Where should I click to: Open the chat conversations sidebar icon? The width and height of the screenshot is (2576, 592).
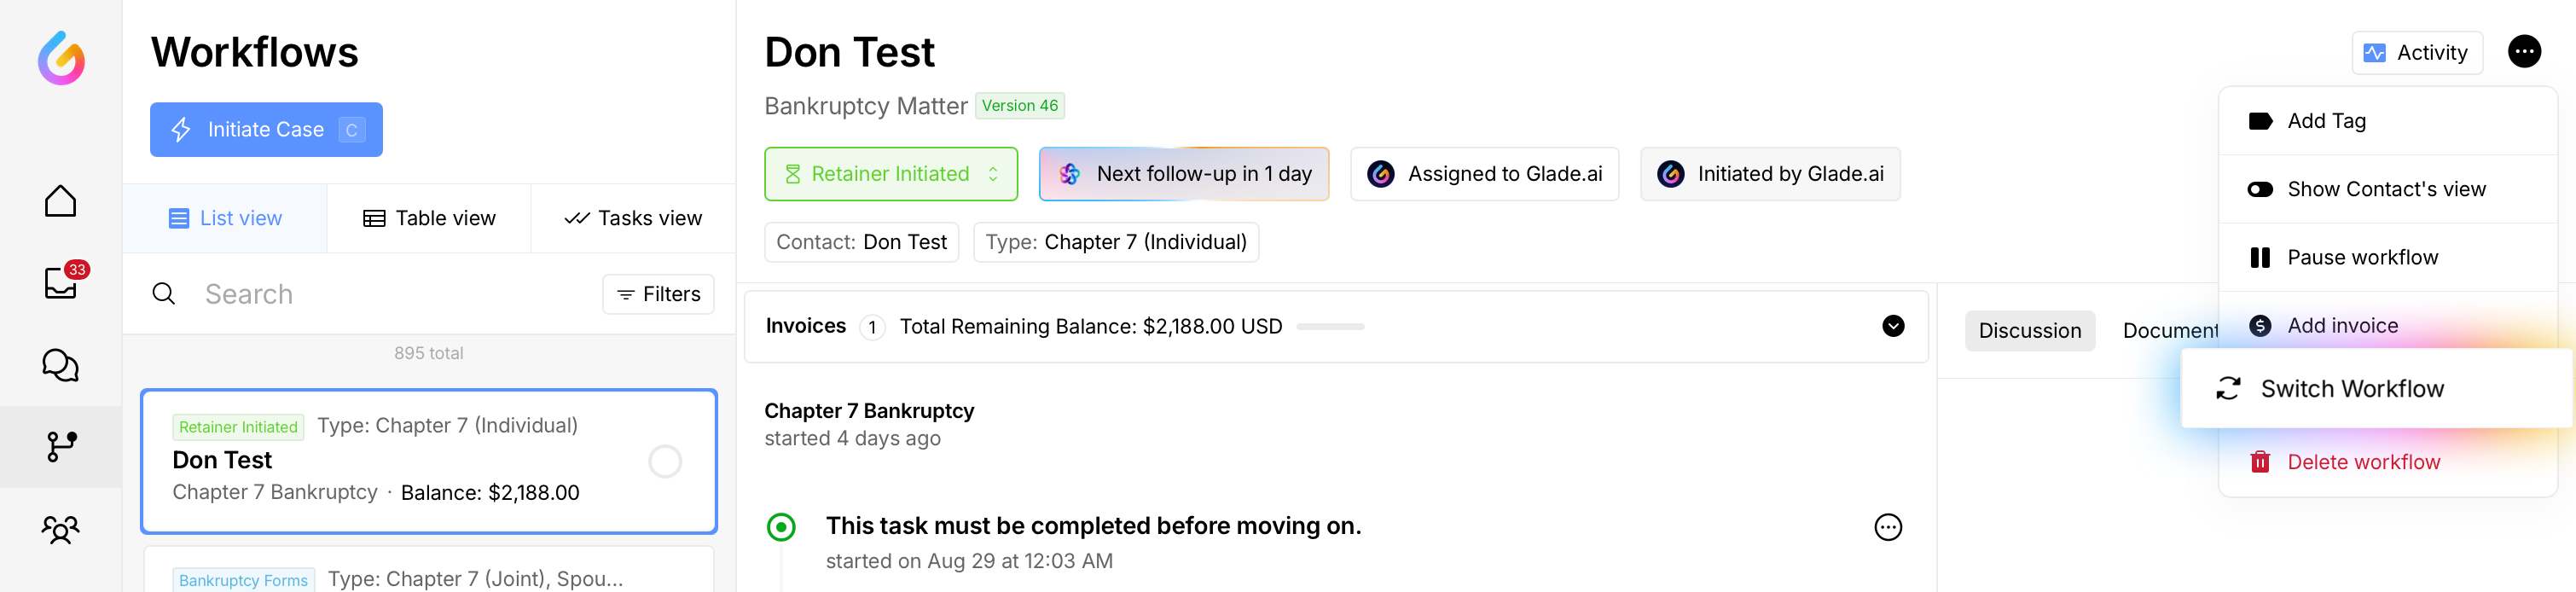click(x=60, y=365)
